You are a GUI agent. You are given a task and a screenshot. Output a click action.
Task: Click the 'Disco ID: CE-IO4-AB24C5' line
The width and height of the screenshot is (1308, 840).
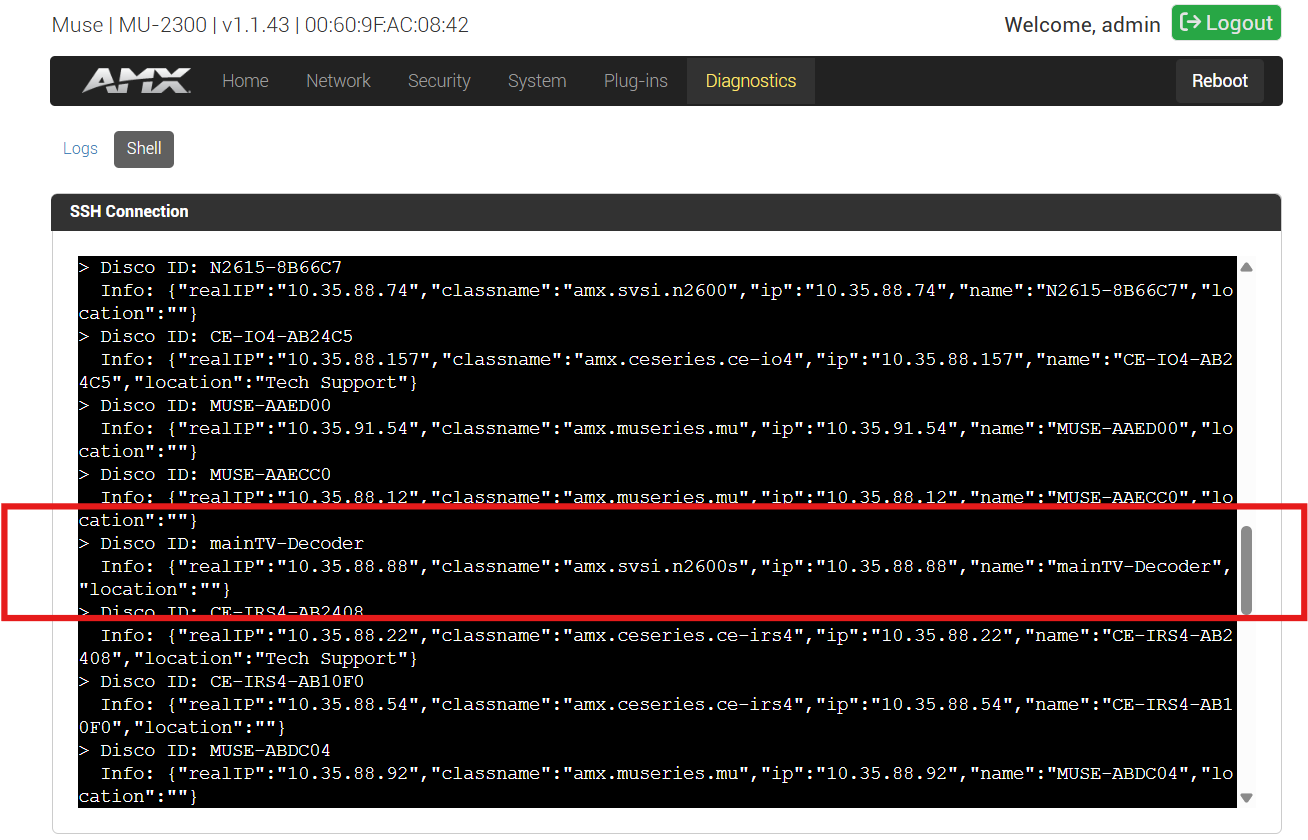pyautogui.click(x=216, y=336)
